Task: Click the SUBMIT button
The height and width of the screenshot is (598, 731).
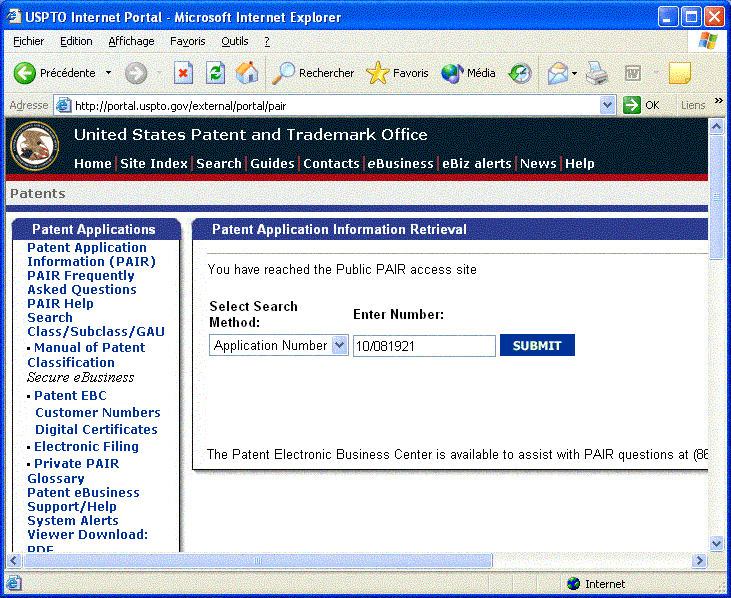Action: click(537, 345)
